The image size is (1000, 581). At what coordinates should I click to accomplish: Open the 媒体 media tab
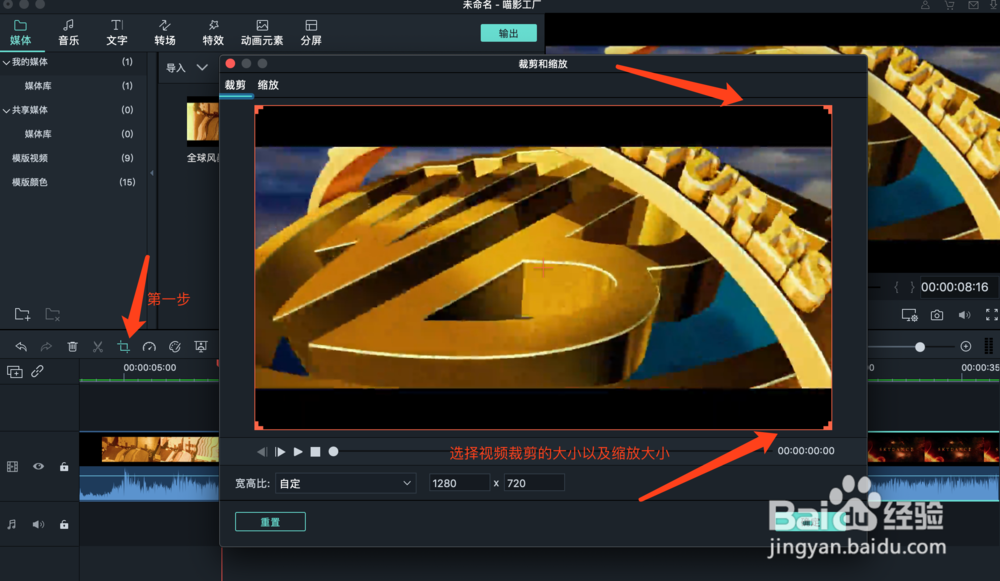point(20,33)
